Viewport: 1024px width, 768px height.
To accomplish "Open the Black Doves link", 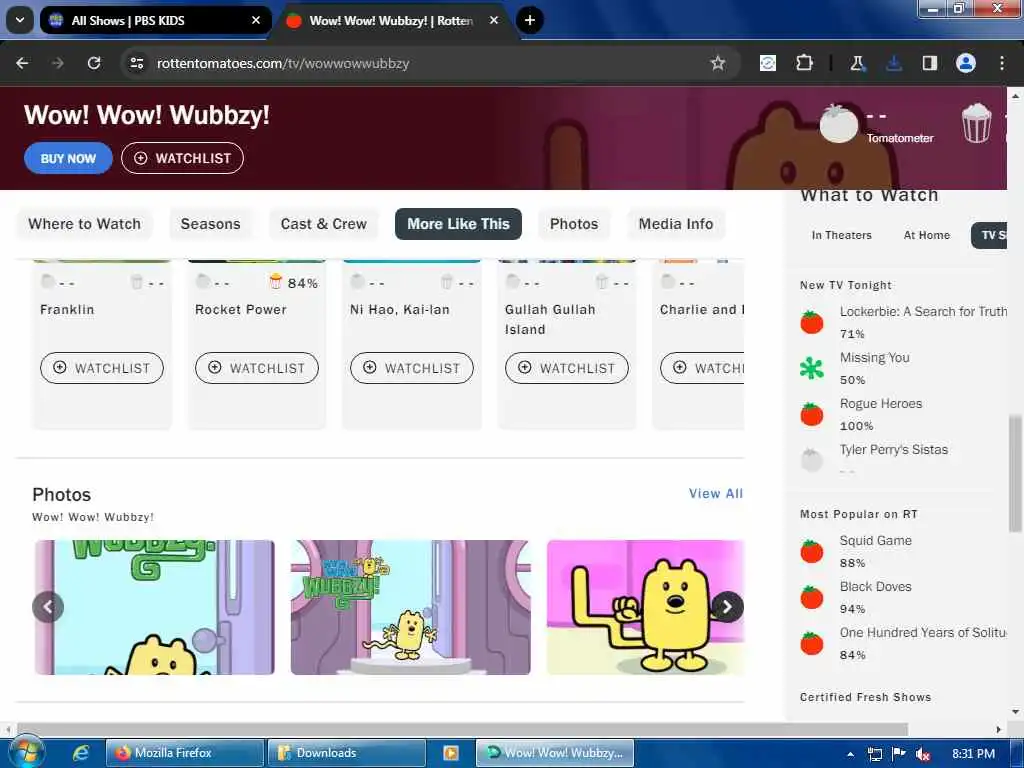I will [876, 586].
